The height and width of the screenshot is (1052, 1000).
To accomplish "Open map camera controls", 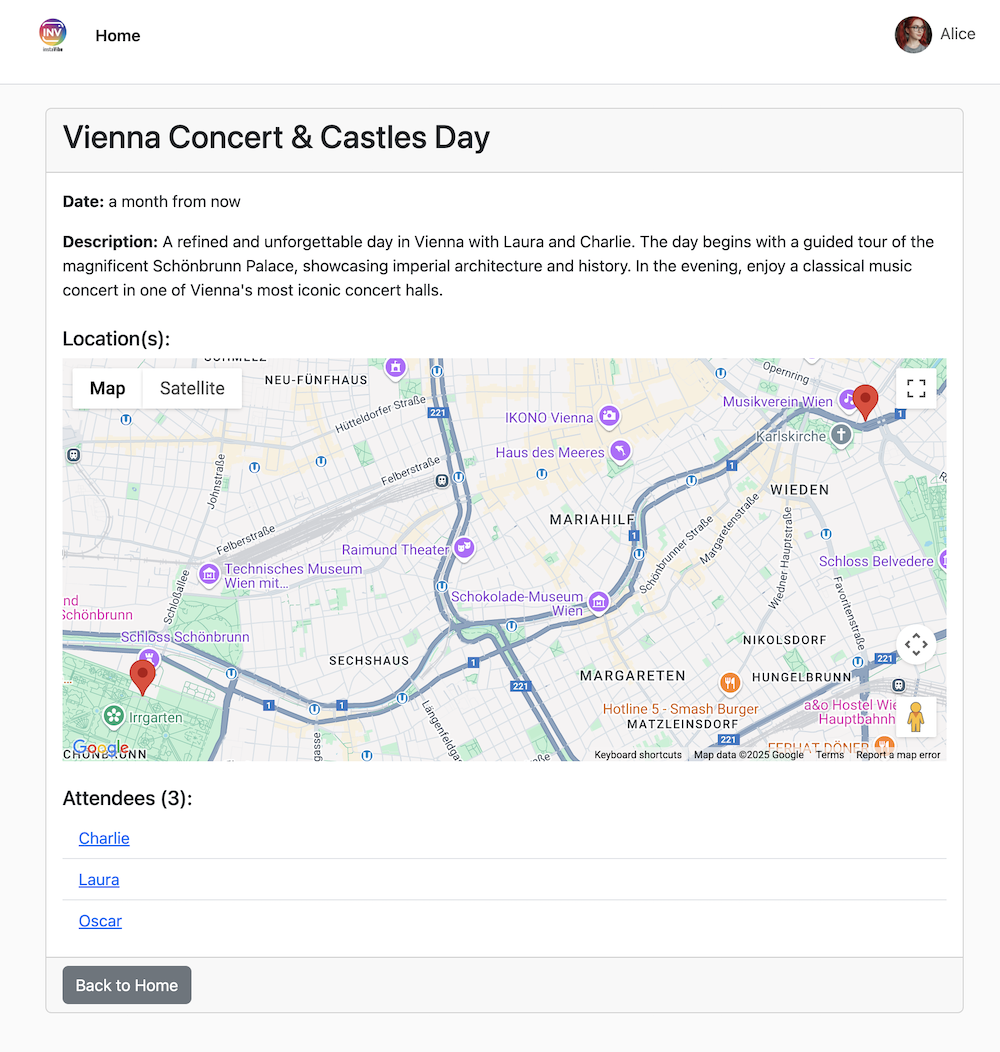I will (916, 645).
